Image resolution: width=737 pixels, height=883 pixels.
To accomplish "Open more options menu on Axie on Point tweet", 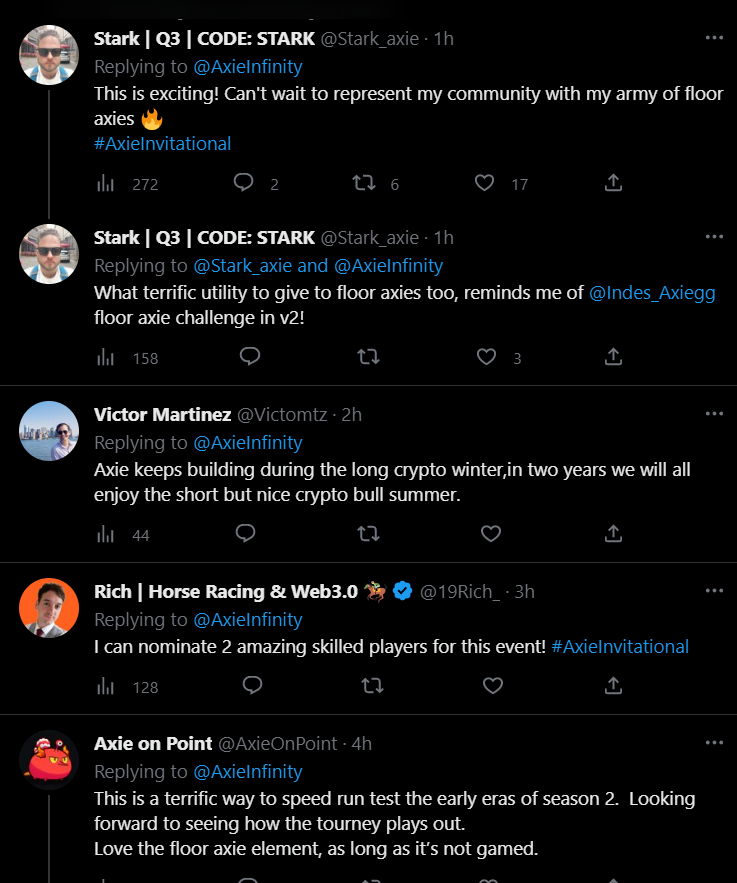I will (x=714, y=742).
